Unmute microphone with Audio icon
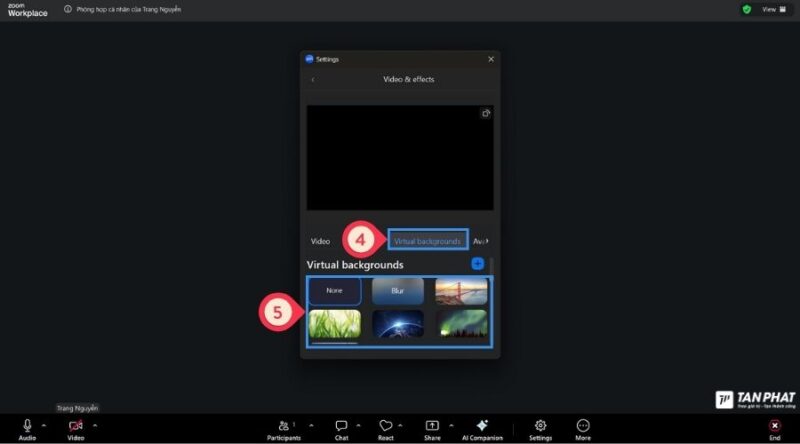 [x=27, y=426]
